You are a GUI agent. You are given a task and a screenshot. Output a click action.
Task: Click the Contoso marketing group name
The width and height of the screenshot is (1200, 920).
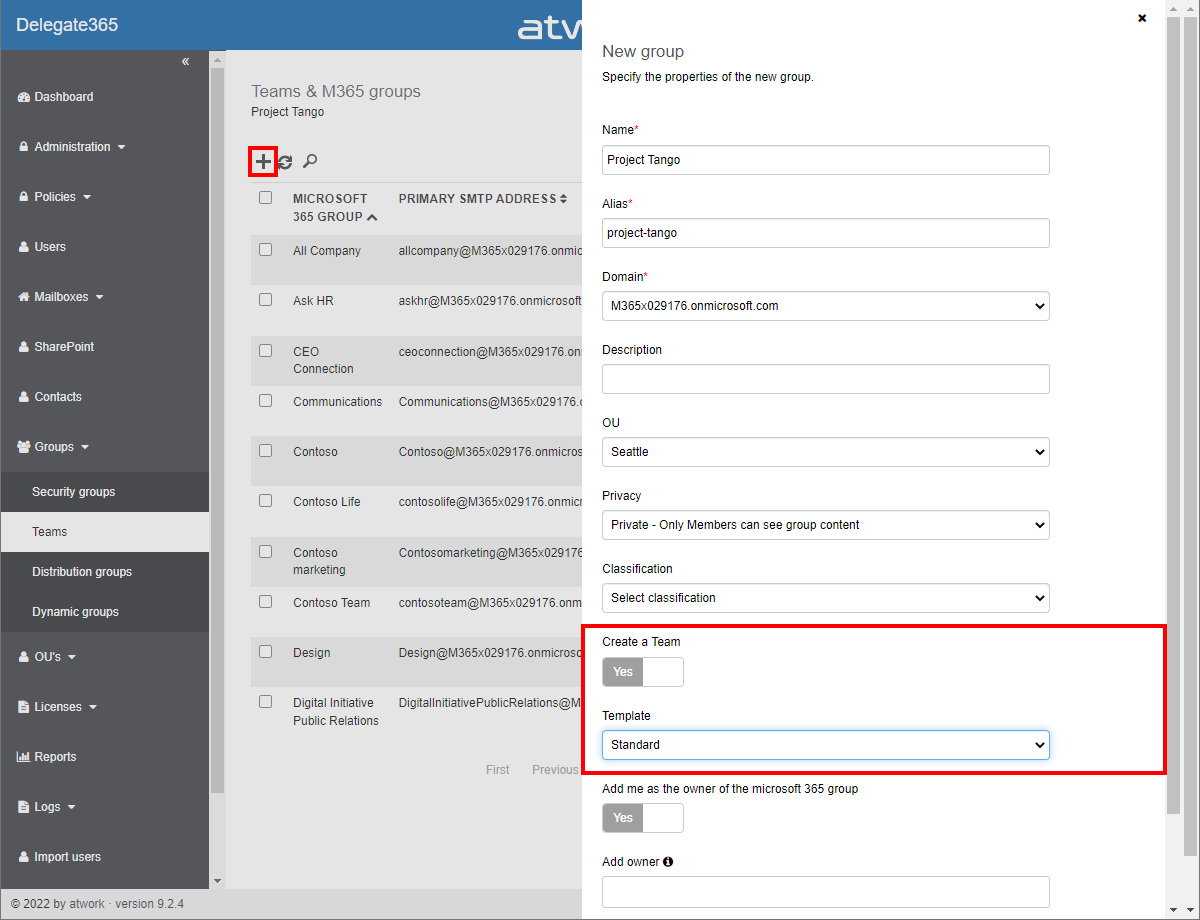pyautogui.click(x=319, y=561)
